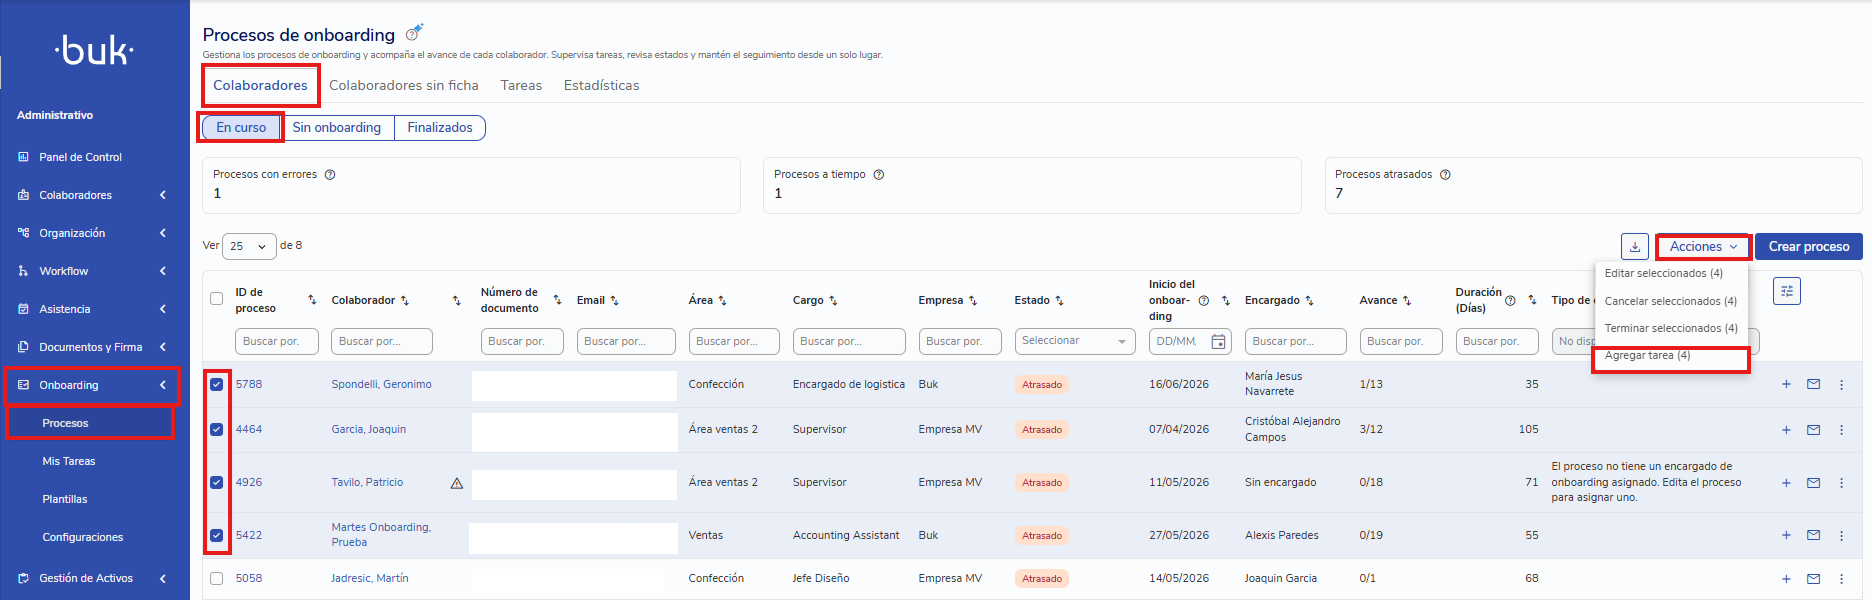Click the plus icon in row 5422
This screenshot has height=600, width=1872.
pyautogui.click(x=1786, y=535)
